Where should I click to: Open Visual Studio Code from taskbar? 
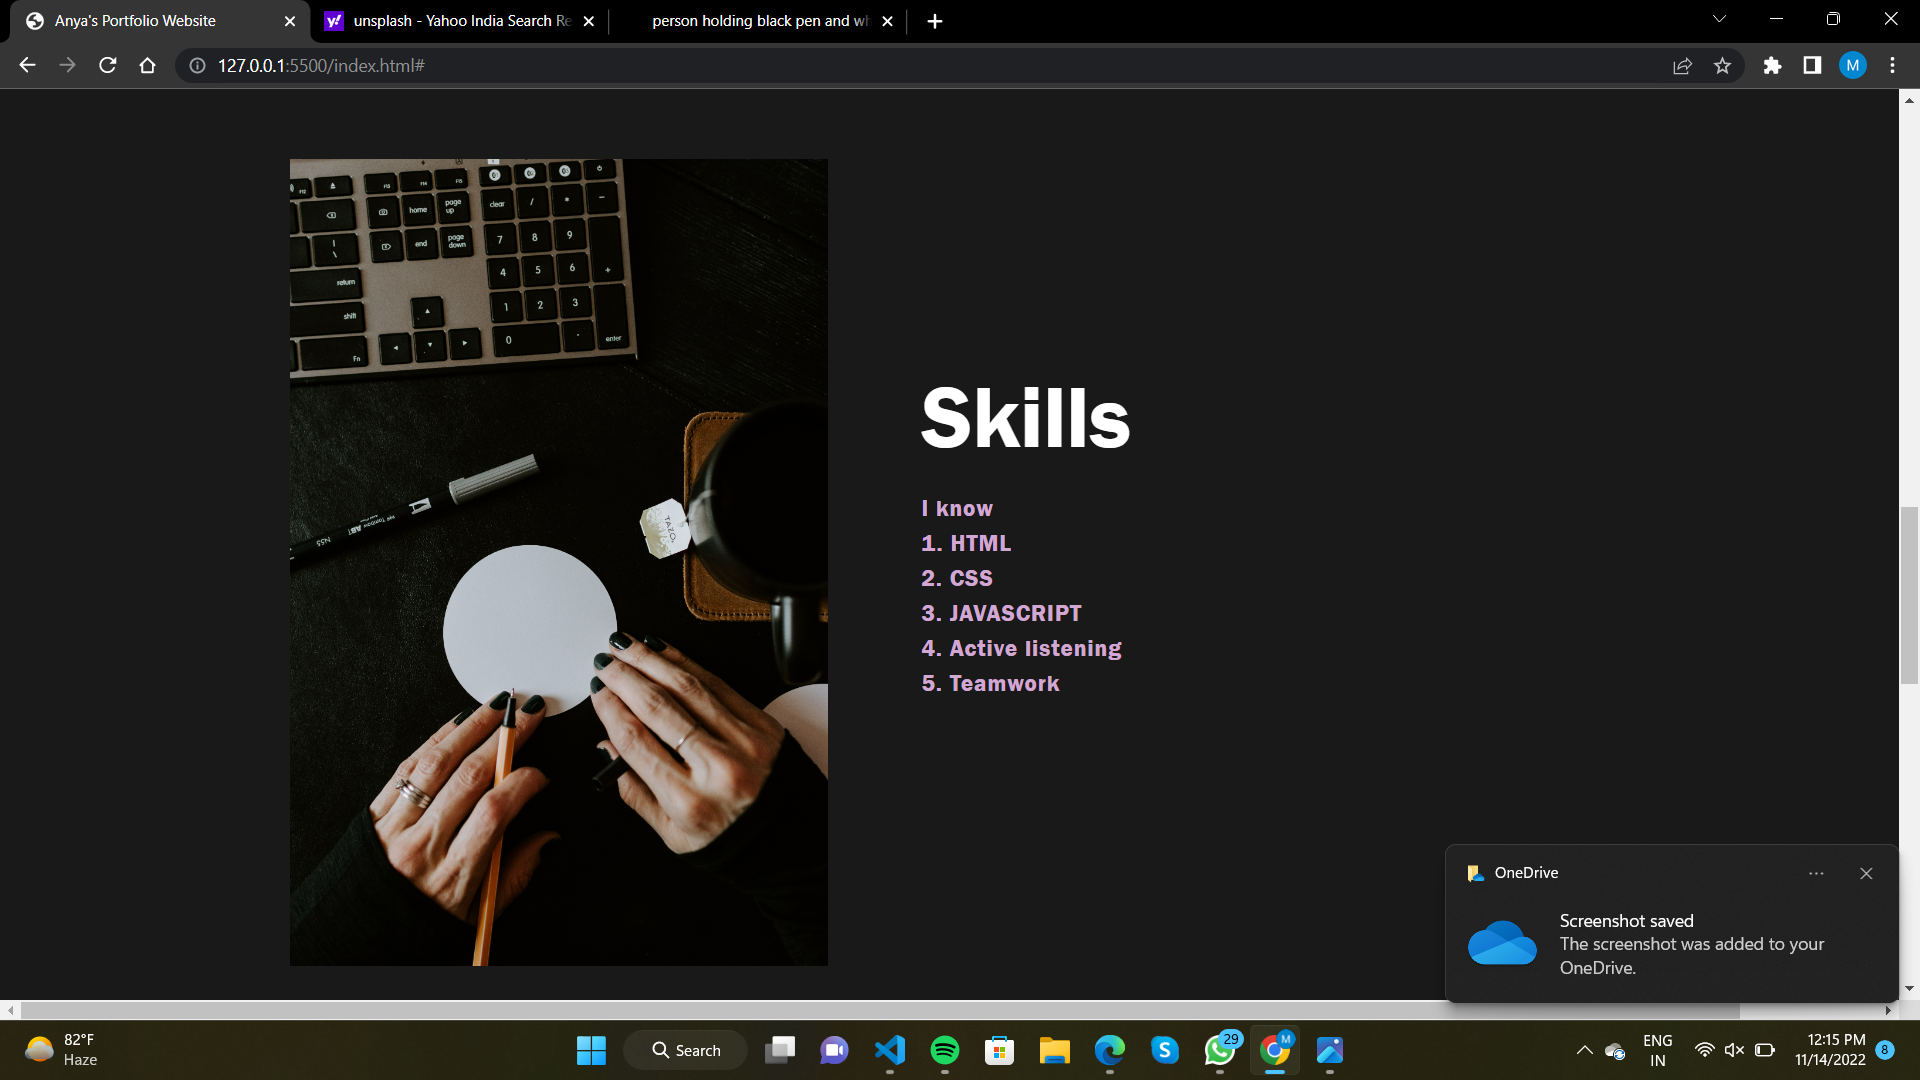[889, 1050]
